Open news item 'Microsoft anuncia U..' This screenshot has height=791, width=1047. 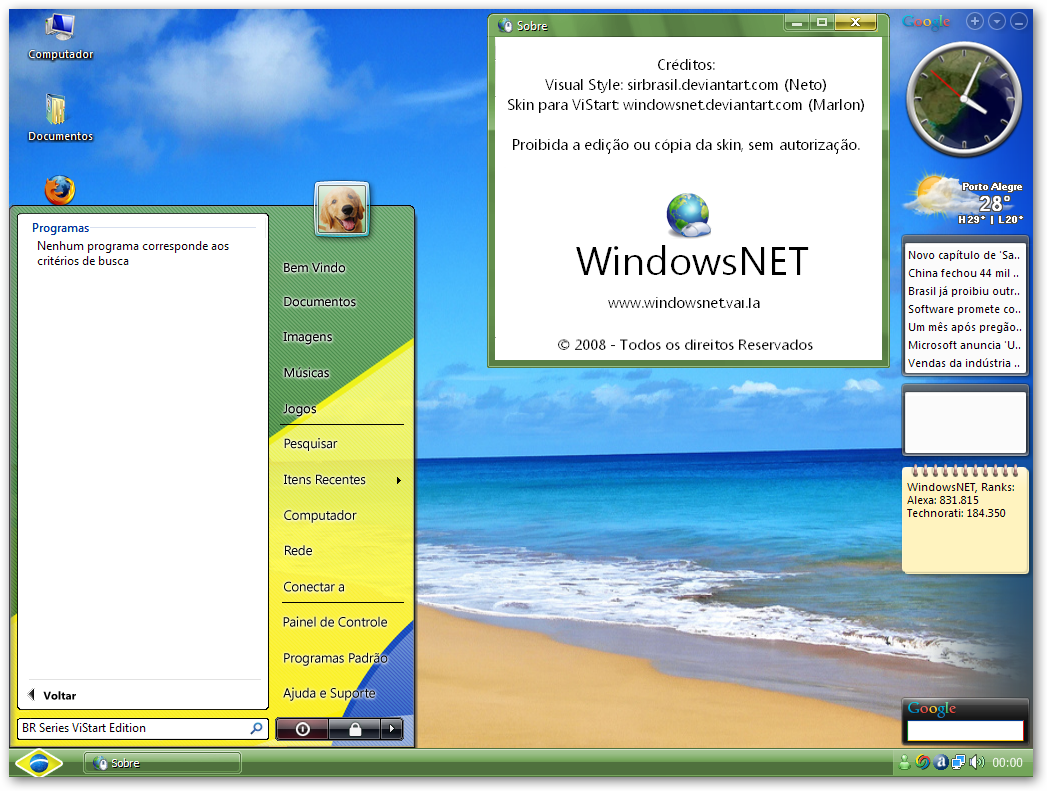pyautogui.click(x=964, y=345)
